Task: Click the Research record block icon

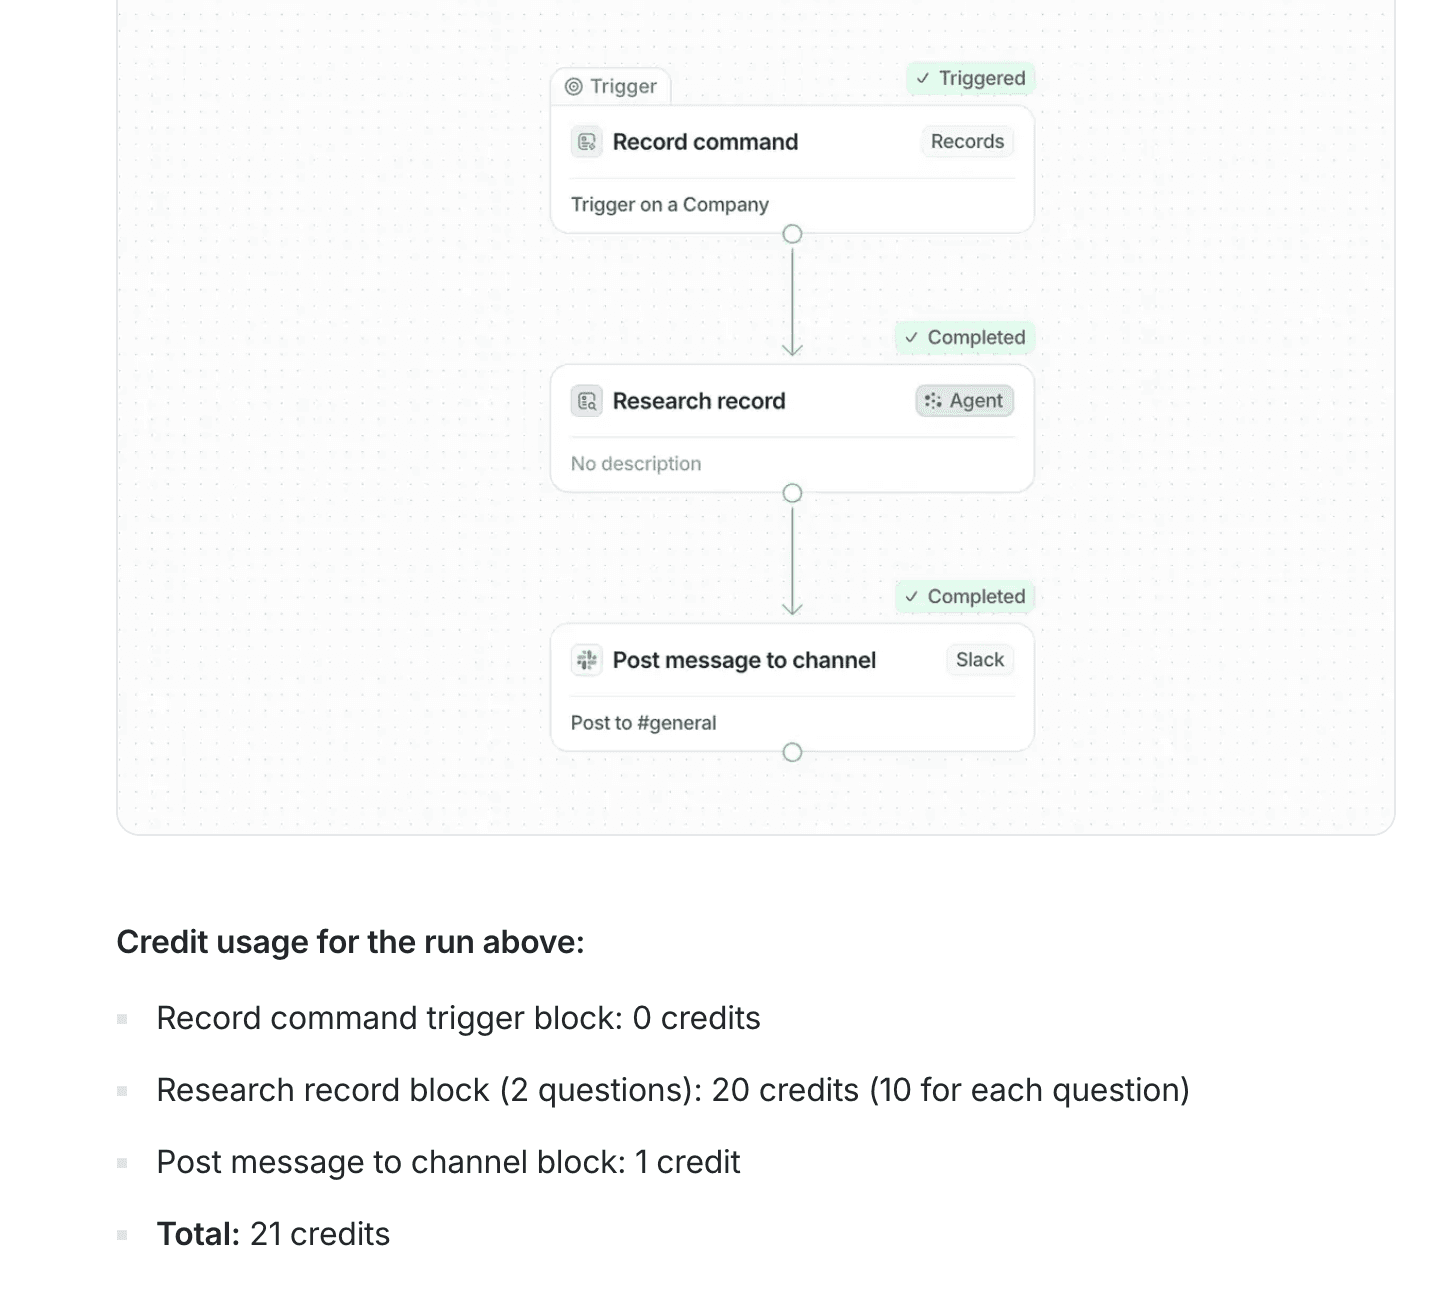Action: 587,401
